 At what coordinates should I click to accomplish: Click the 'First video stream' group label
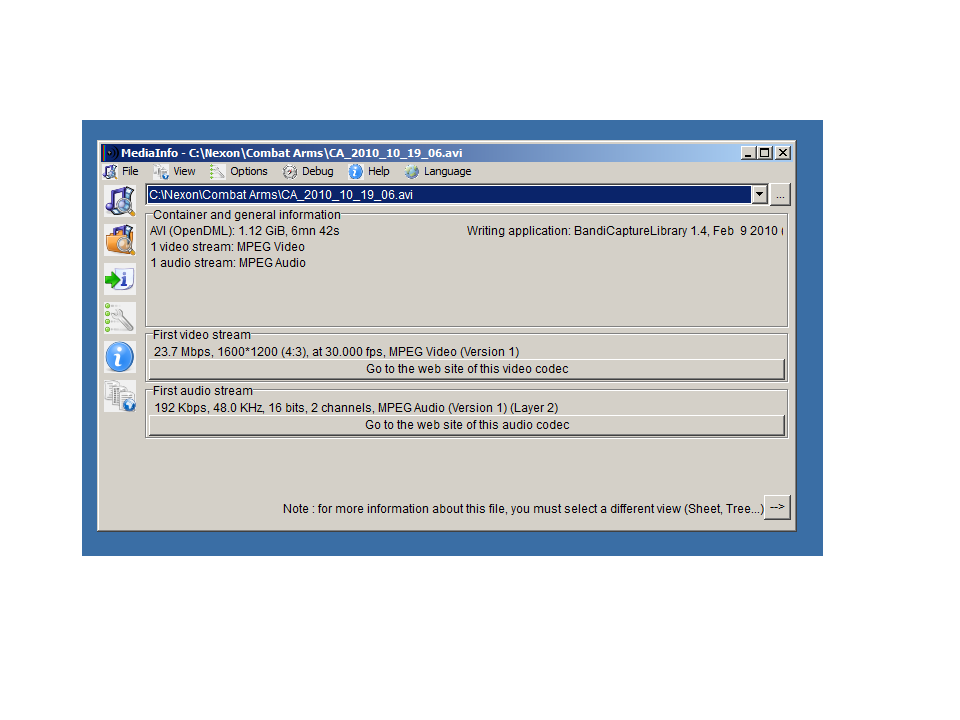tap(202, 335)
